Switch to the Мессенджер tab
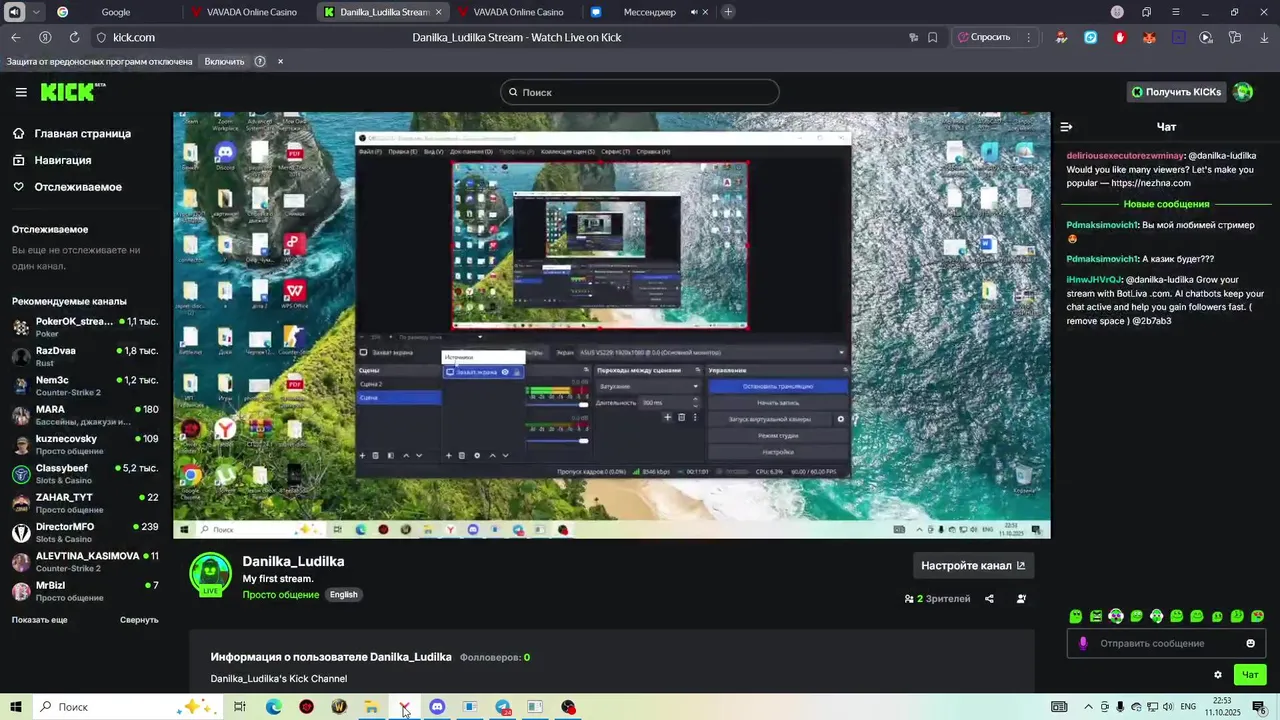Screen dimensions: 1280x720 648,12
